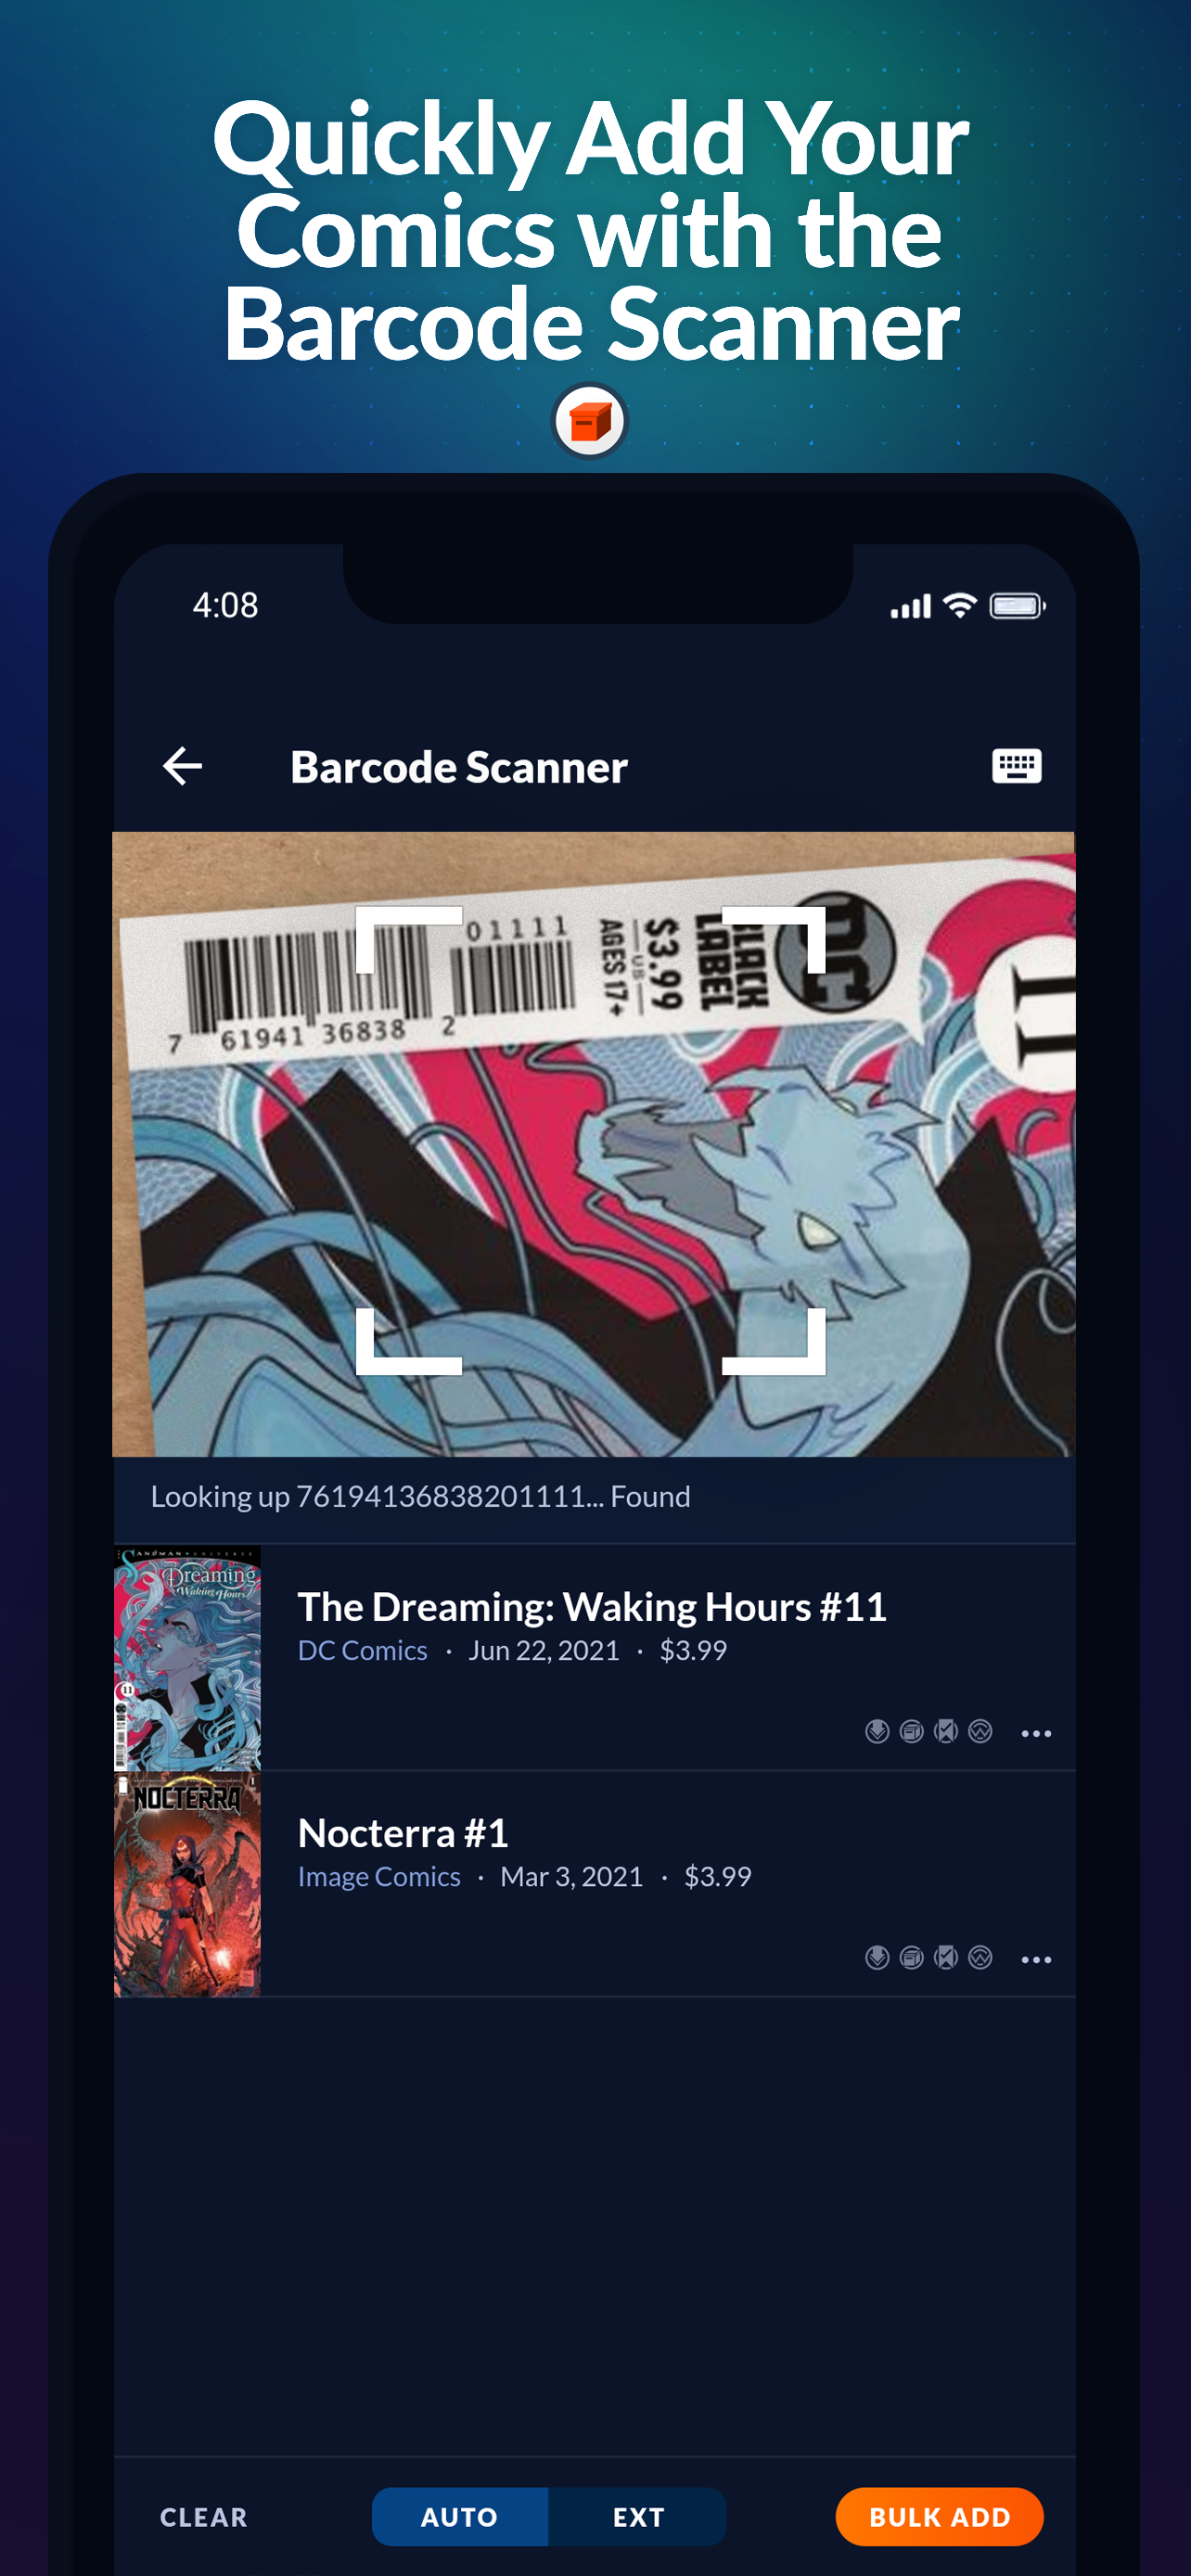Switch to EXT scanner mode
Viewport: 1191px width, 2576px height.
coord(638,2516)
